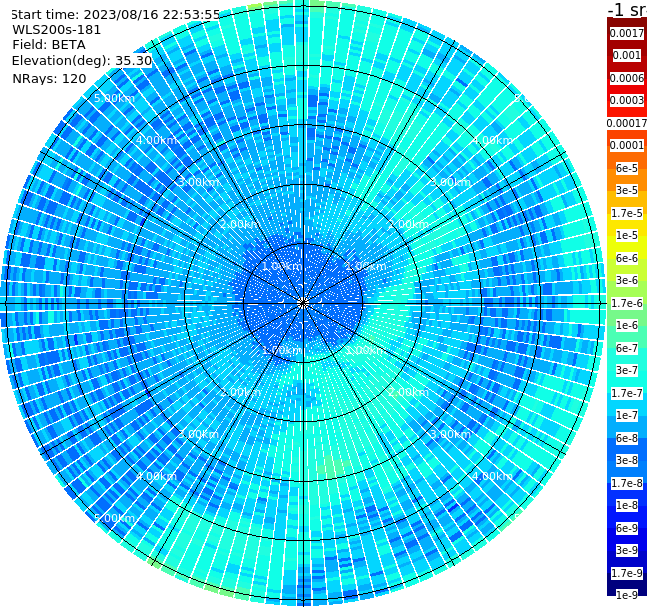Screen dimensions: 647x607
Task: Click the WLS200s-181 instrument label
Action: click(x=57, y=30)
